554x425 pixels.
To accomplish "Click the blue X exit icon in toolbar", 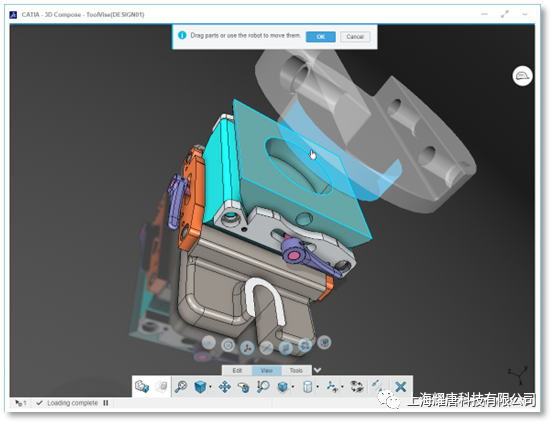I will (x=401, y=387).
